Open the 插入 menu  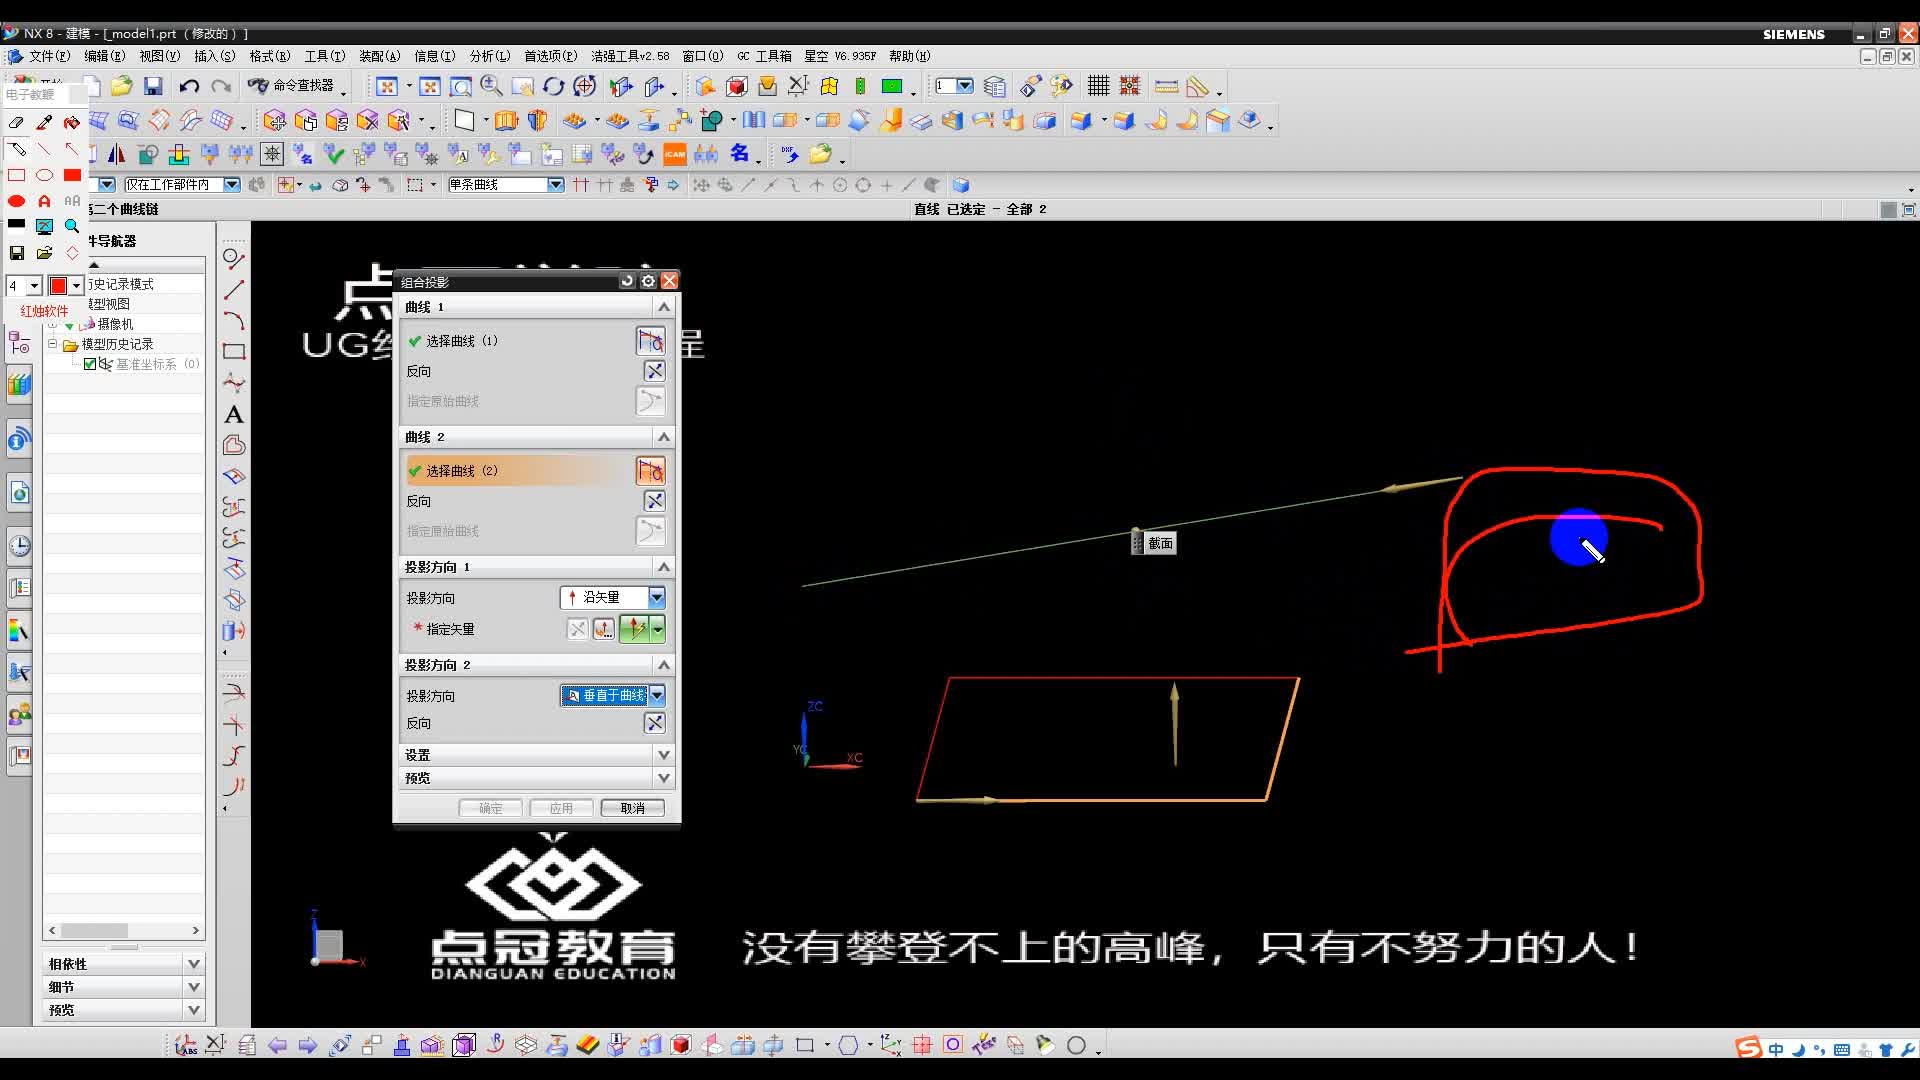214,56
